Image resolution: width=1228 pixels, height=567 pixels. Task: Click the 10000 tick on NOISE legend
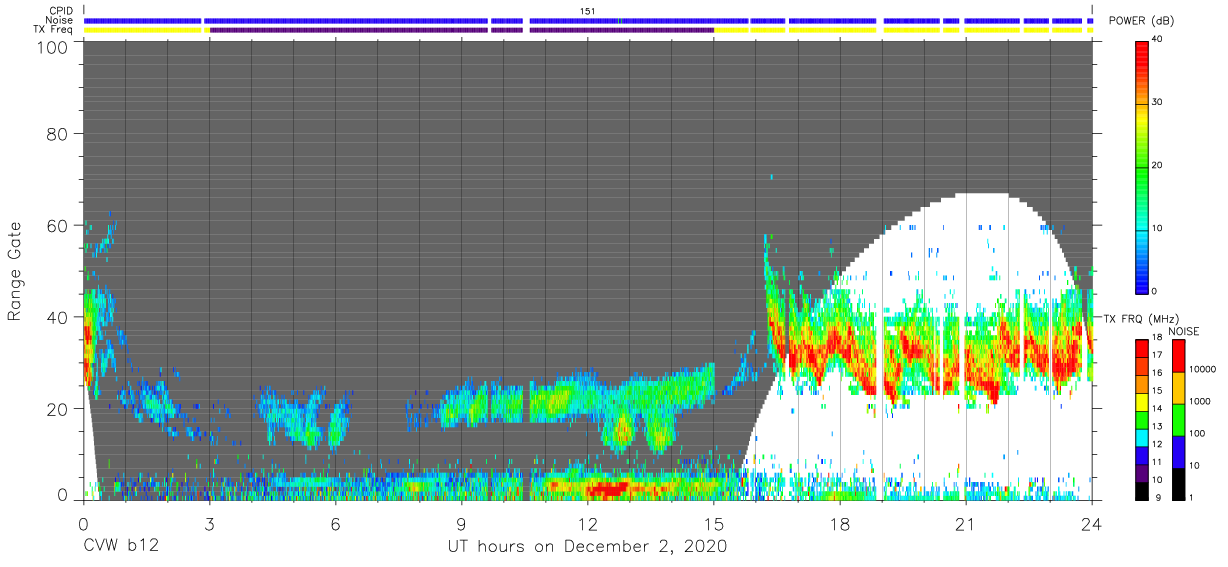click(x=1202, y=369)
